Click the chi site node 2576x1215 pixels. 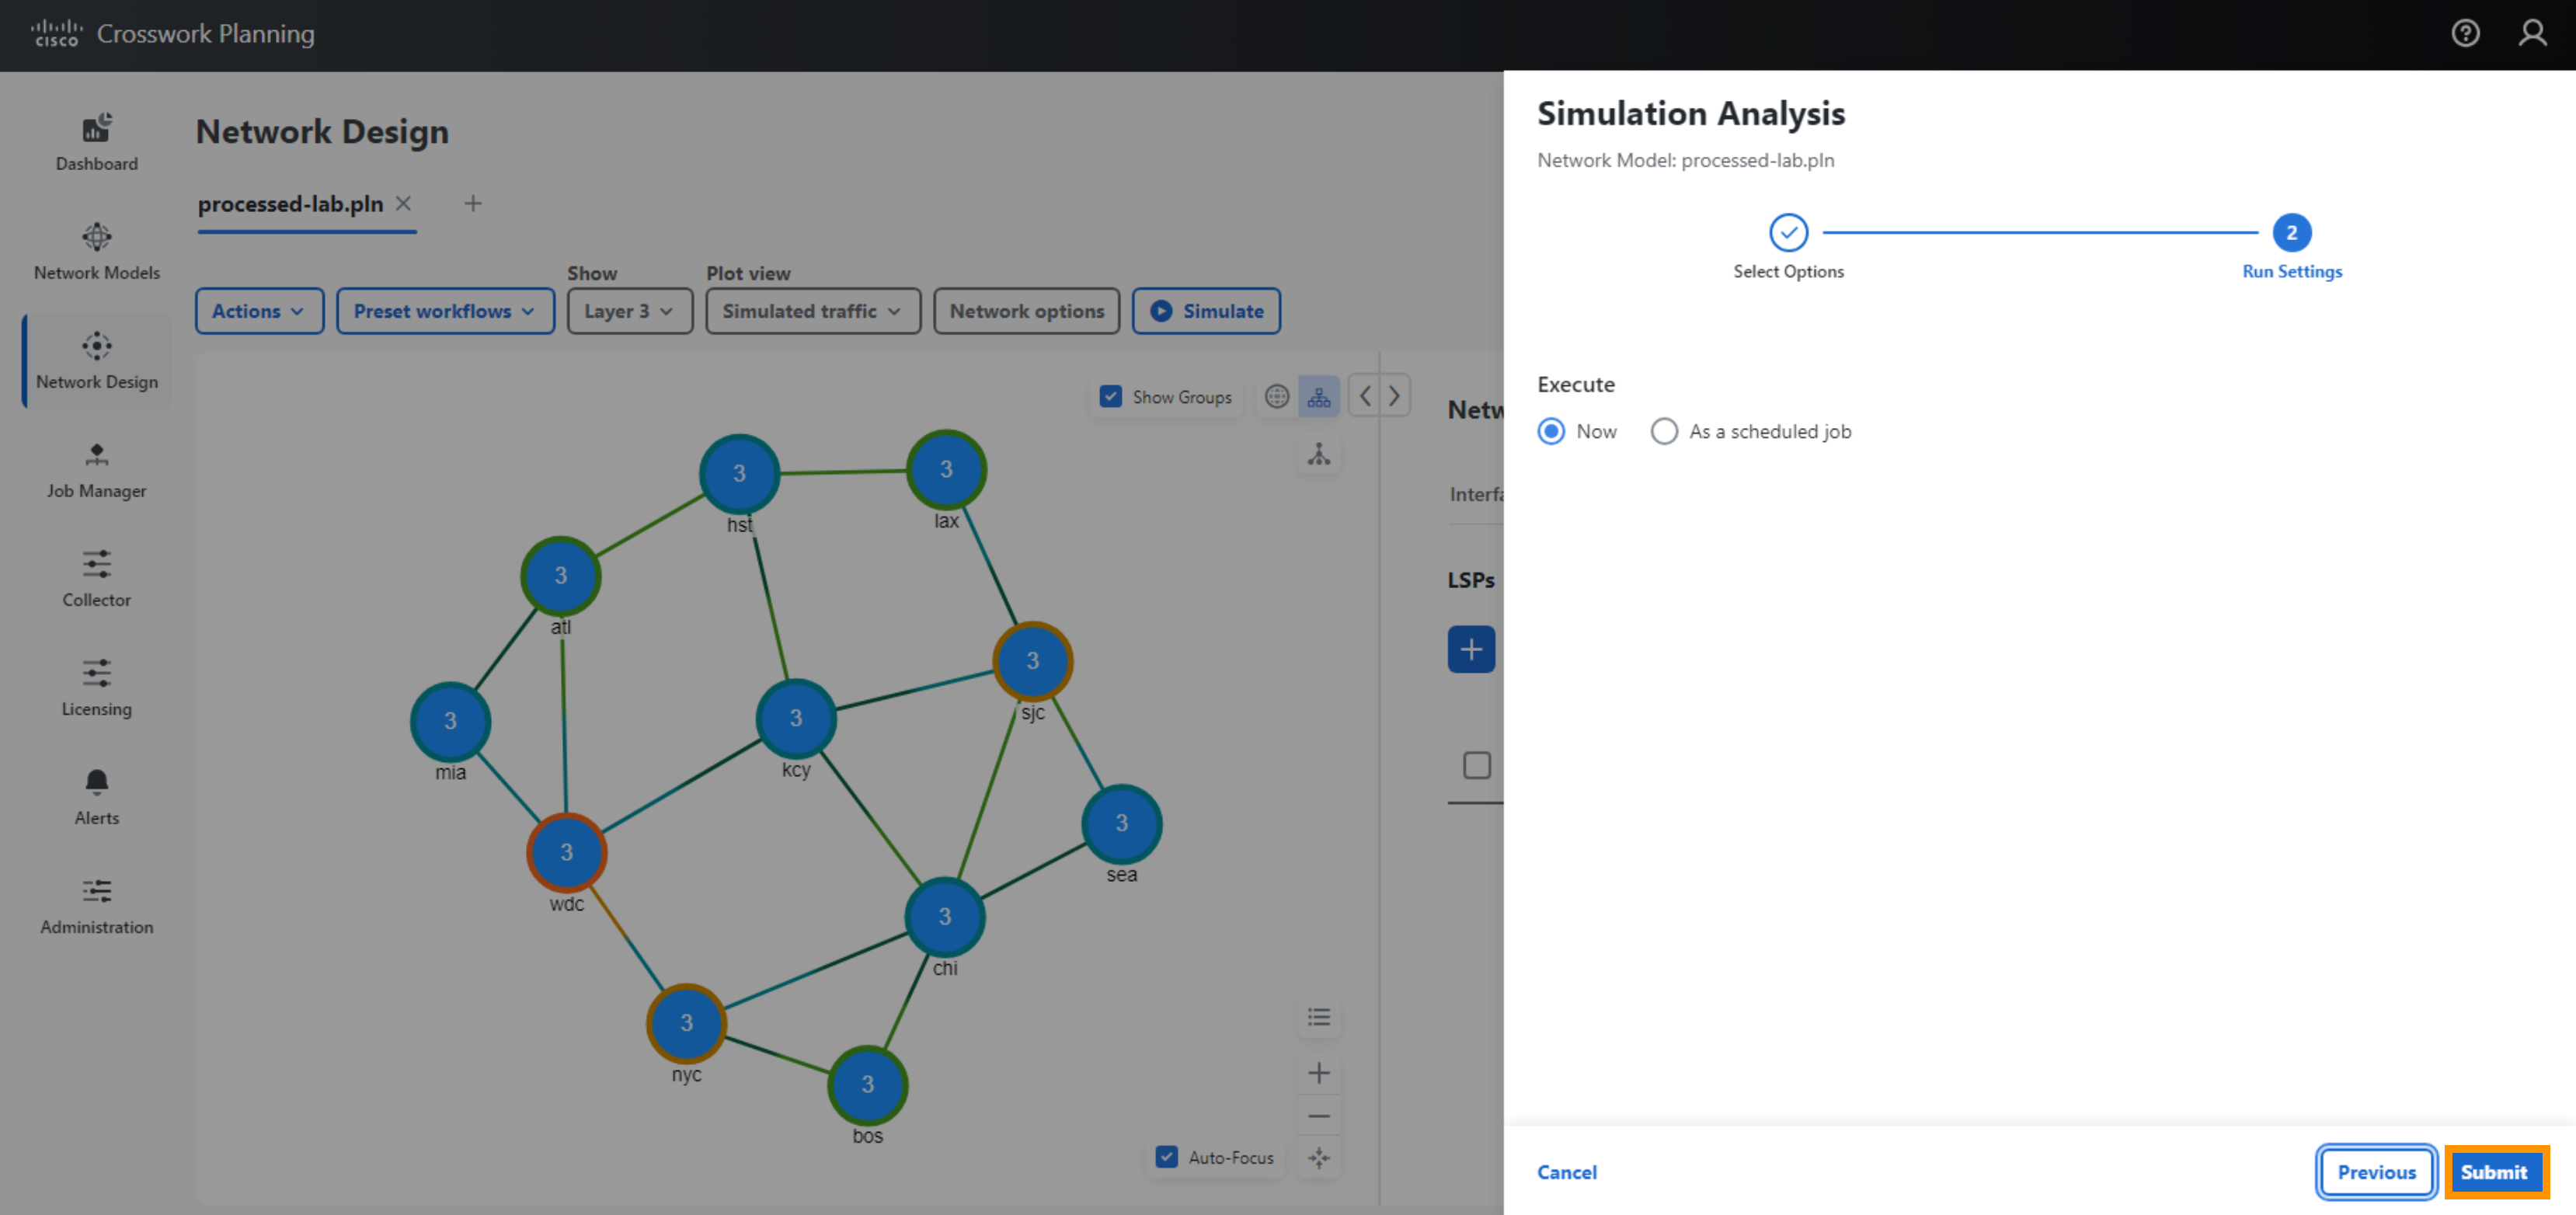pyautogui.click(x=945, y=917)
